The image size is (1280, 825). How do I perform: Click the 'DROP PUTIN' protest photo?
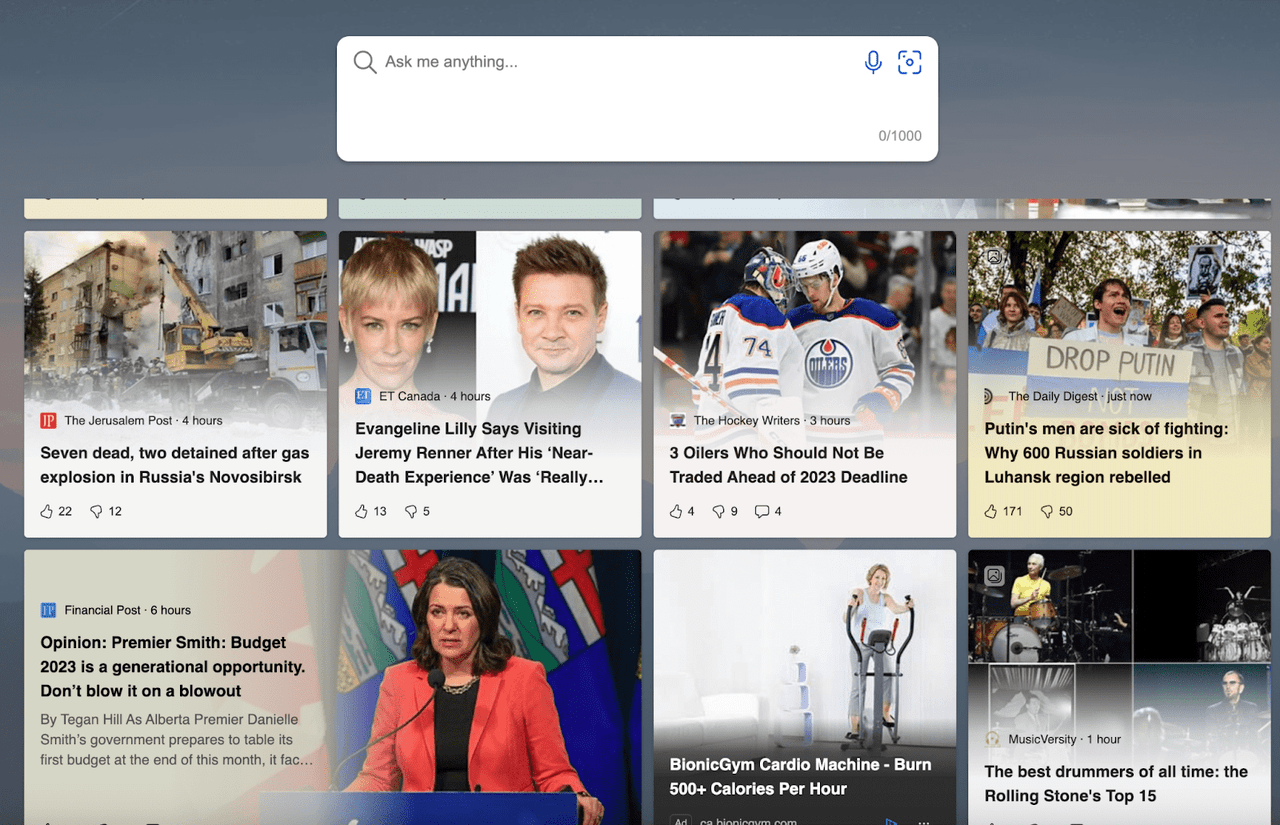pos(1119,308)
